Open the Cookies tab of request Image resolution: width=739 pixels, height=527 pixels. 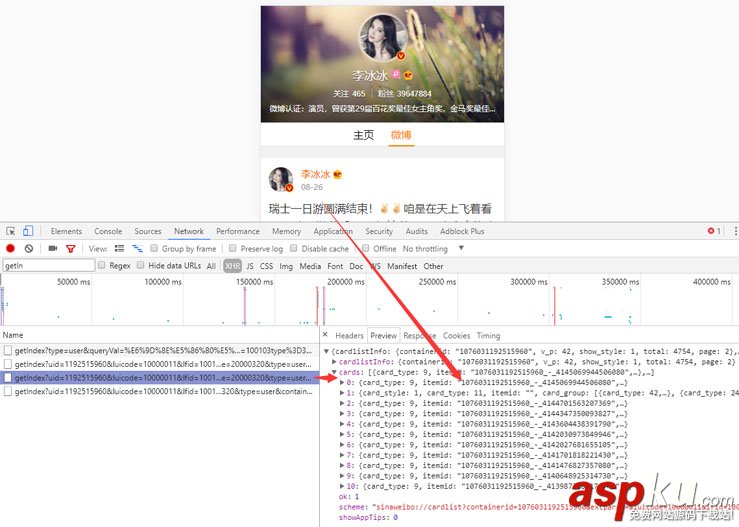[x=456, y=336]
